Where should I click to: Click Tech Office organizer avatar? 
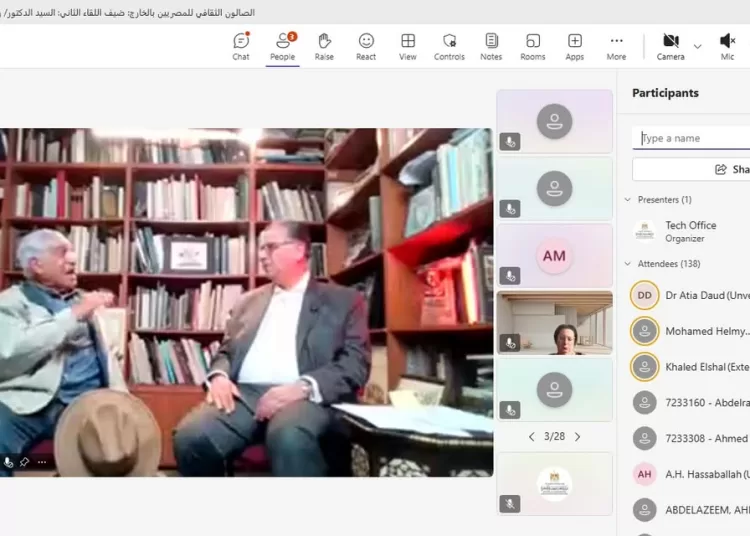[644, 231]
